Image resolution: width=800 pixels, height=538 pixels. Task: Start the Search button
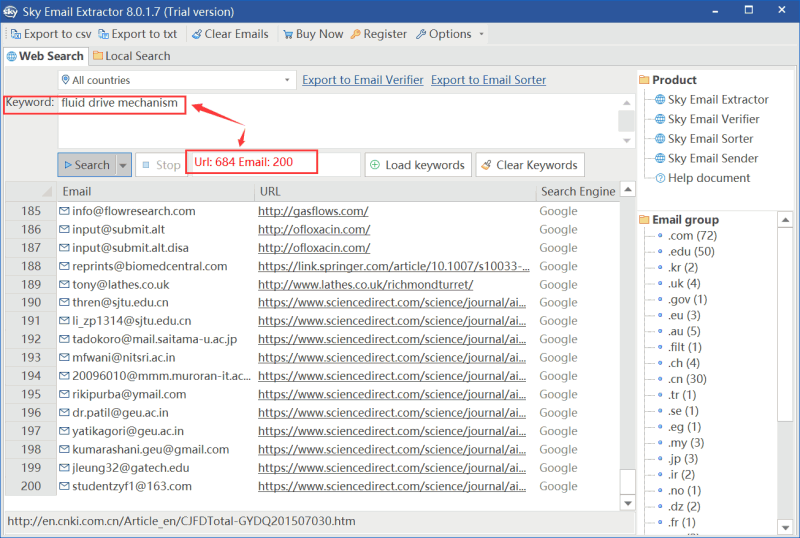87,165
